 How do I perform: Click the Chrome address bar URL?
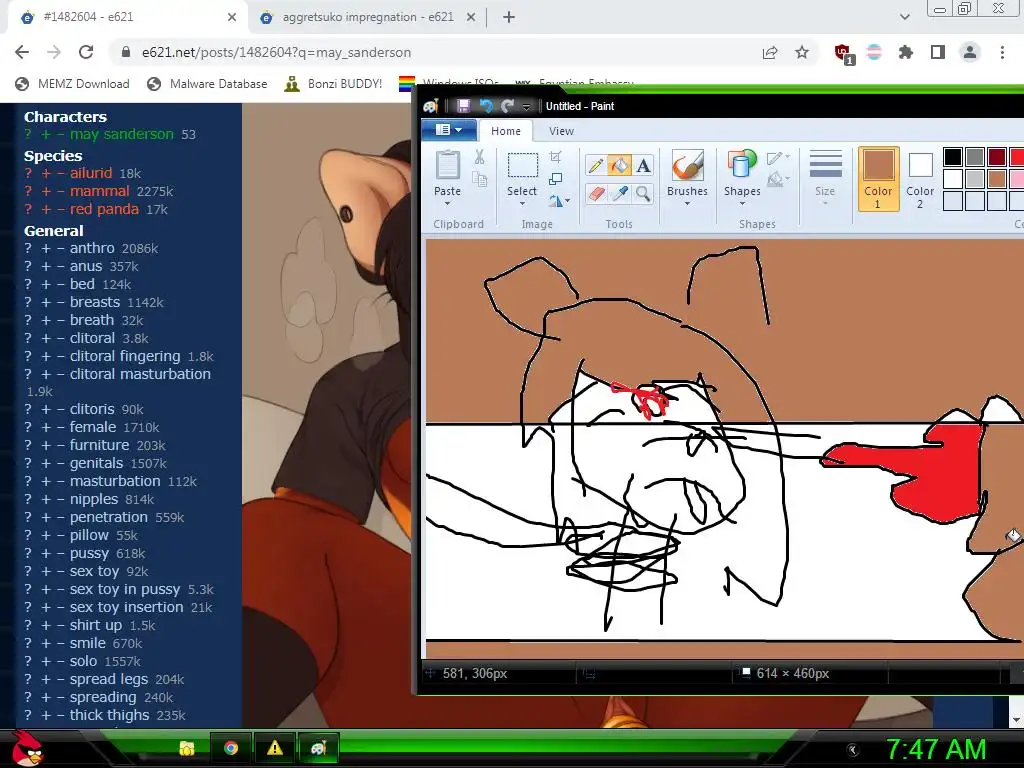[x=276, y=52]
